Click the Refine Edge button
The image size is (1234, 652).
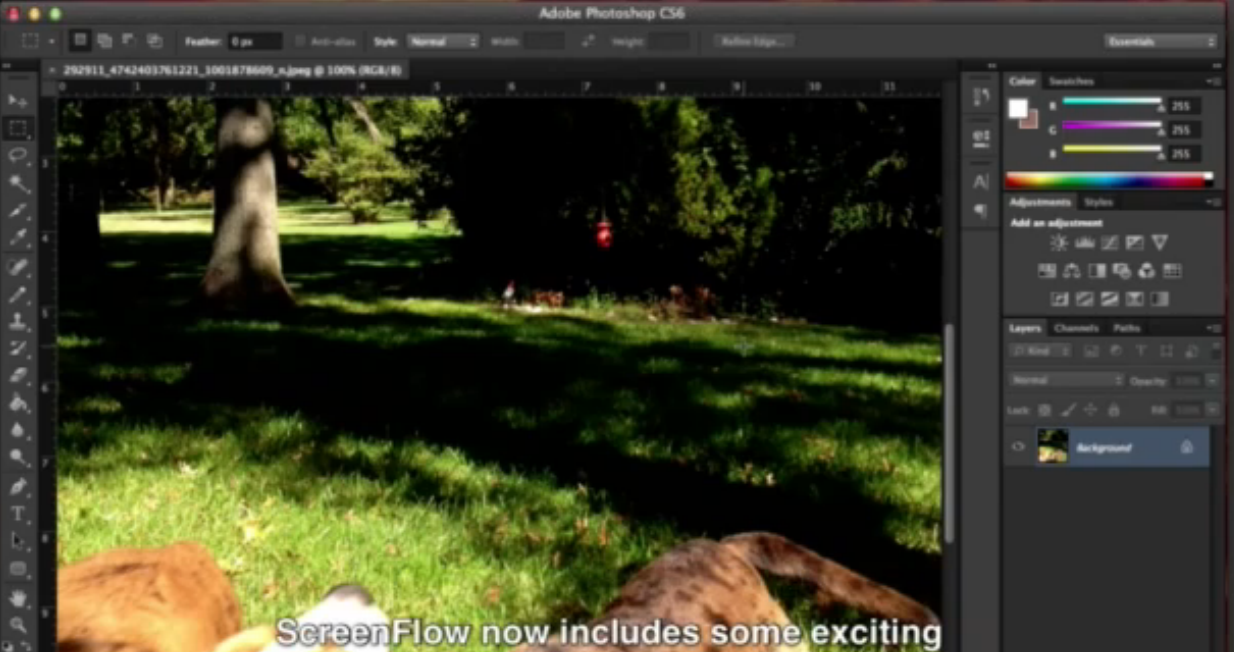[754, 41]
